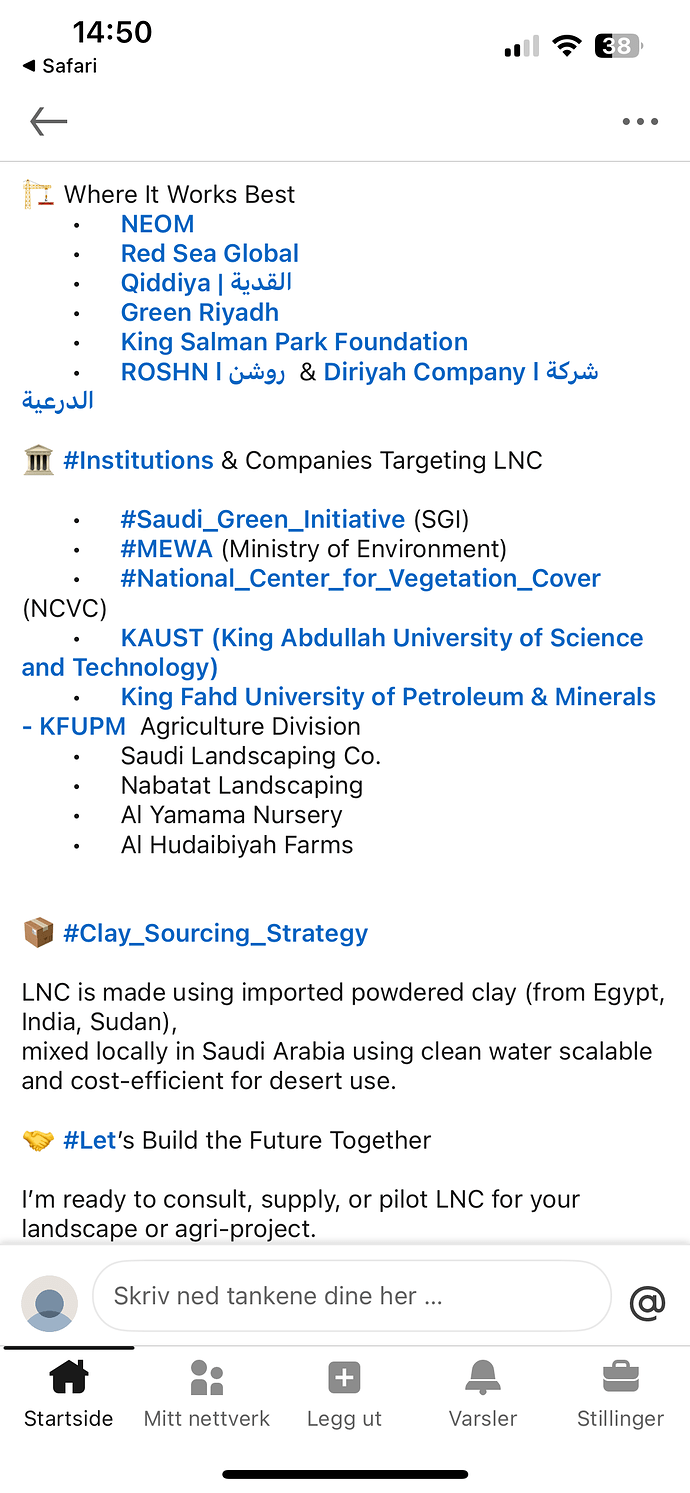Return to Safari via status bar
690x1493 pixels.
tap(60, 66)
